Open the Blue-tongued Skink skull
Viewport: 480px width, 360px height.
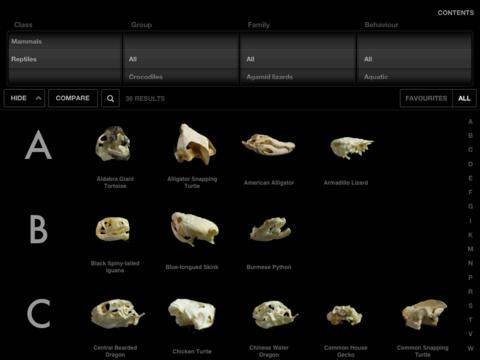coord(195,228)
